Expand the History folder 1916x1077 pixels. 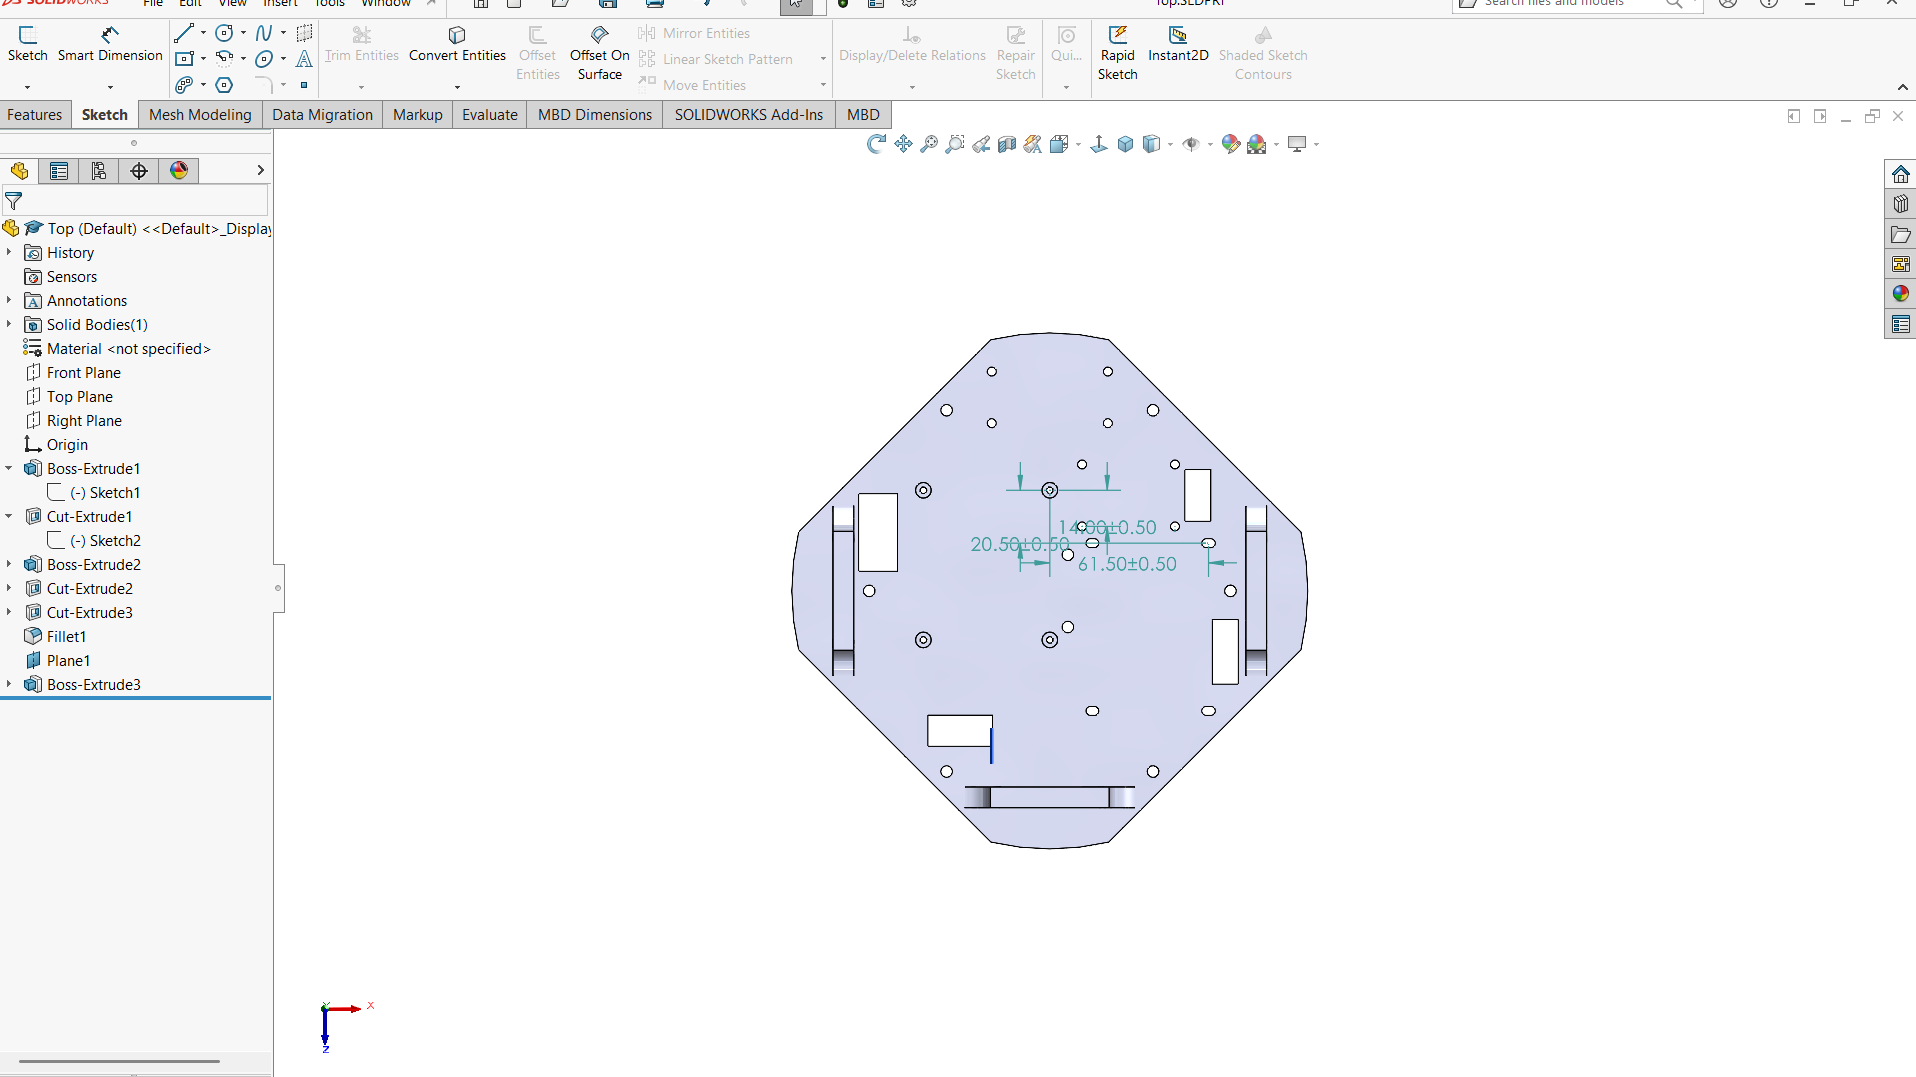tap(9, 252)
